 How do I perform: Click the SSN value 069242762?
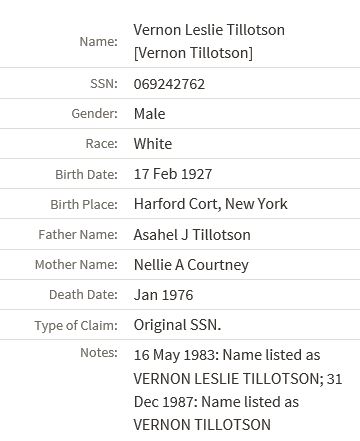click(169, 84)
